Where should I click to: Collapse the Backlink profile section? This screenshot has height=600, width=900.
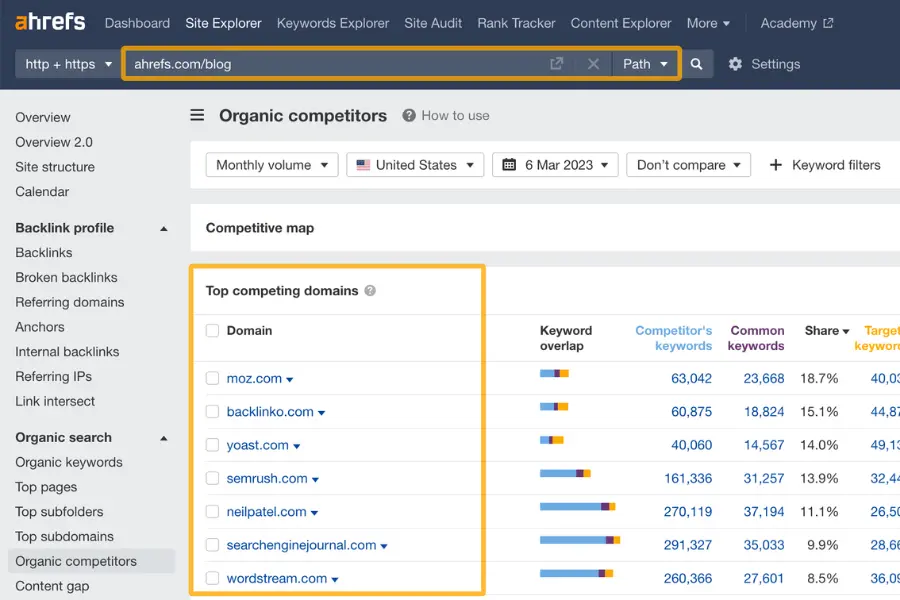[x=163, y=227]
